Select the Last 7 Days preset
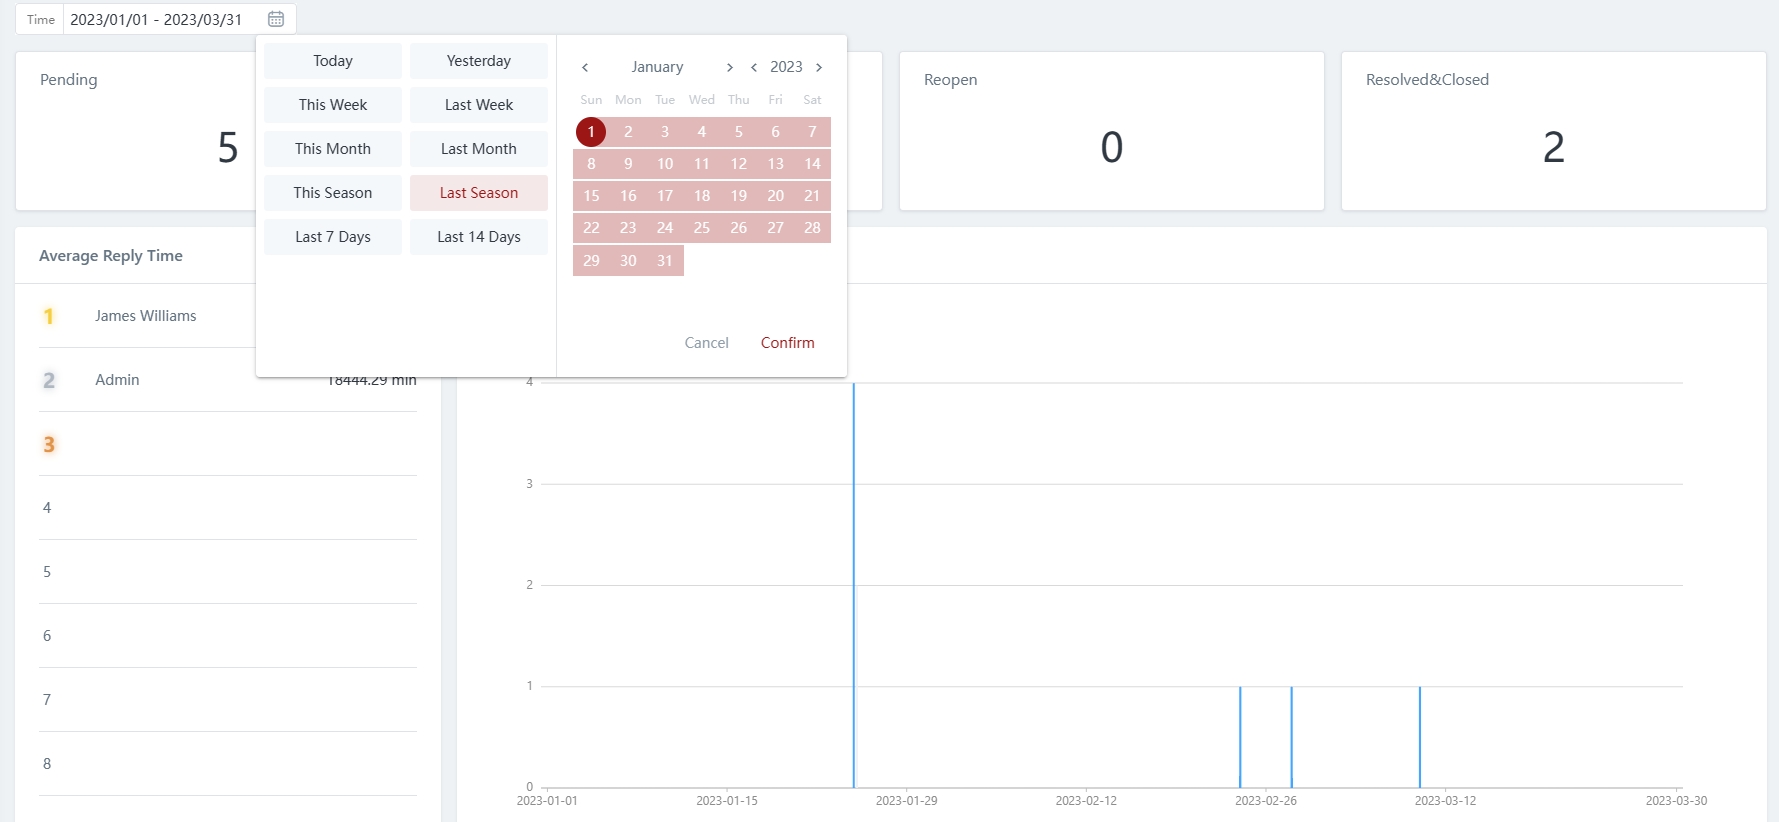 tap(333, 237)
